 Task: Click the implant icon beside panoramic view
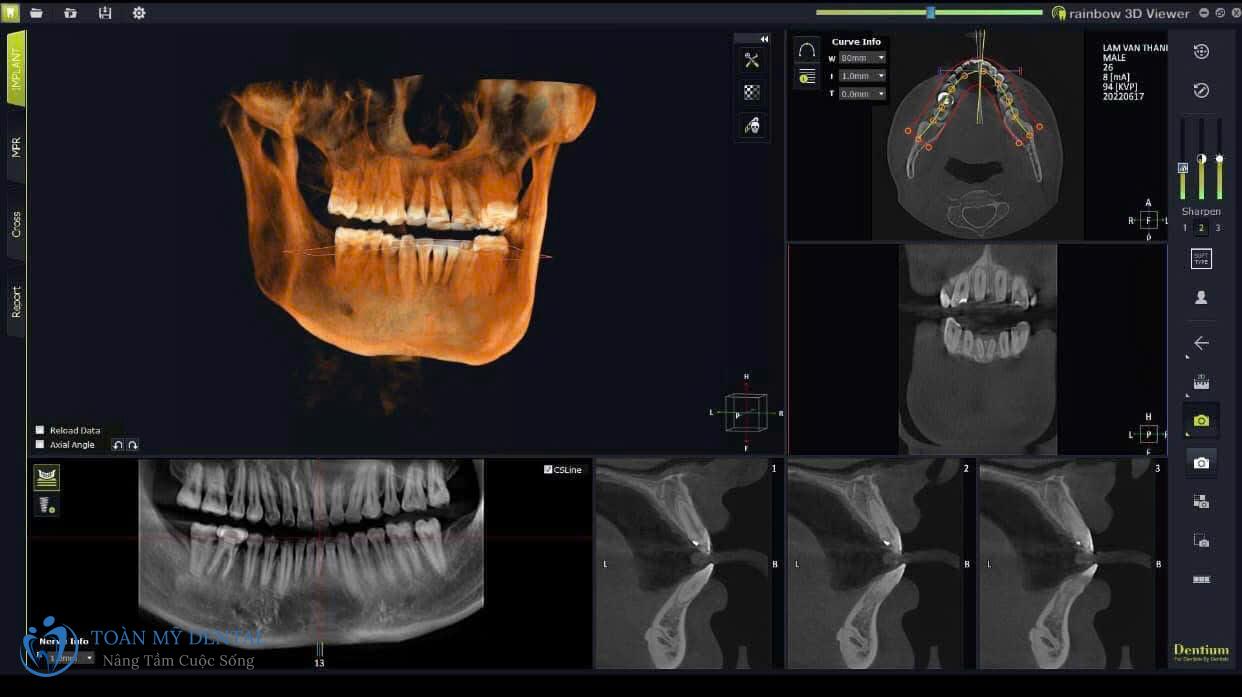click(x=46, y=477)
